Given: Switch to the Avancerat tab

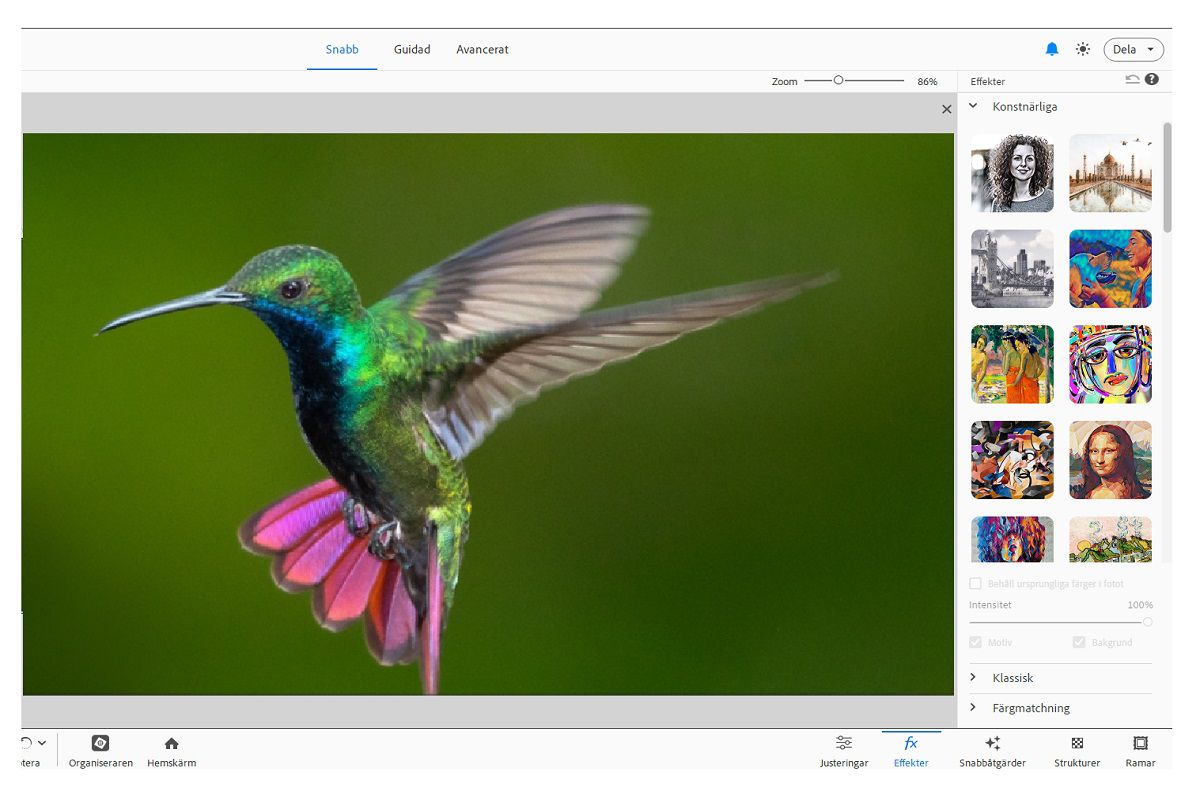Looking at the screenshot, I should click(x=482, y=49).
